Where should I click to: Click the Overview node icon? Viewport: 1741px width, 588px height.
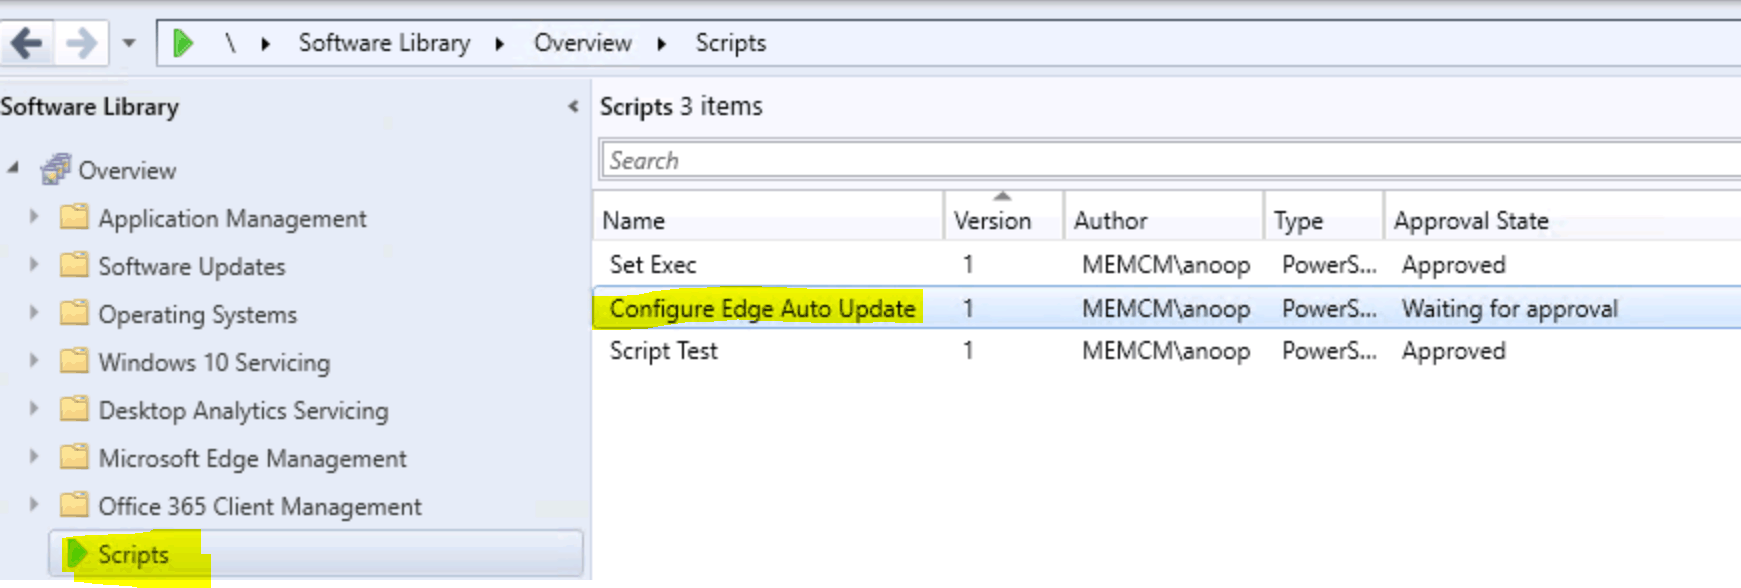pyautogui.click(x=56, y=170)
